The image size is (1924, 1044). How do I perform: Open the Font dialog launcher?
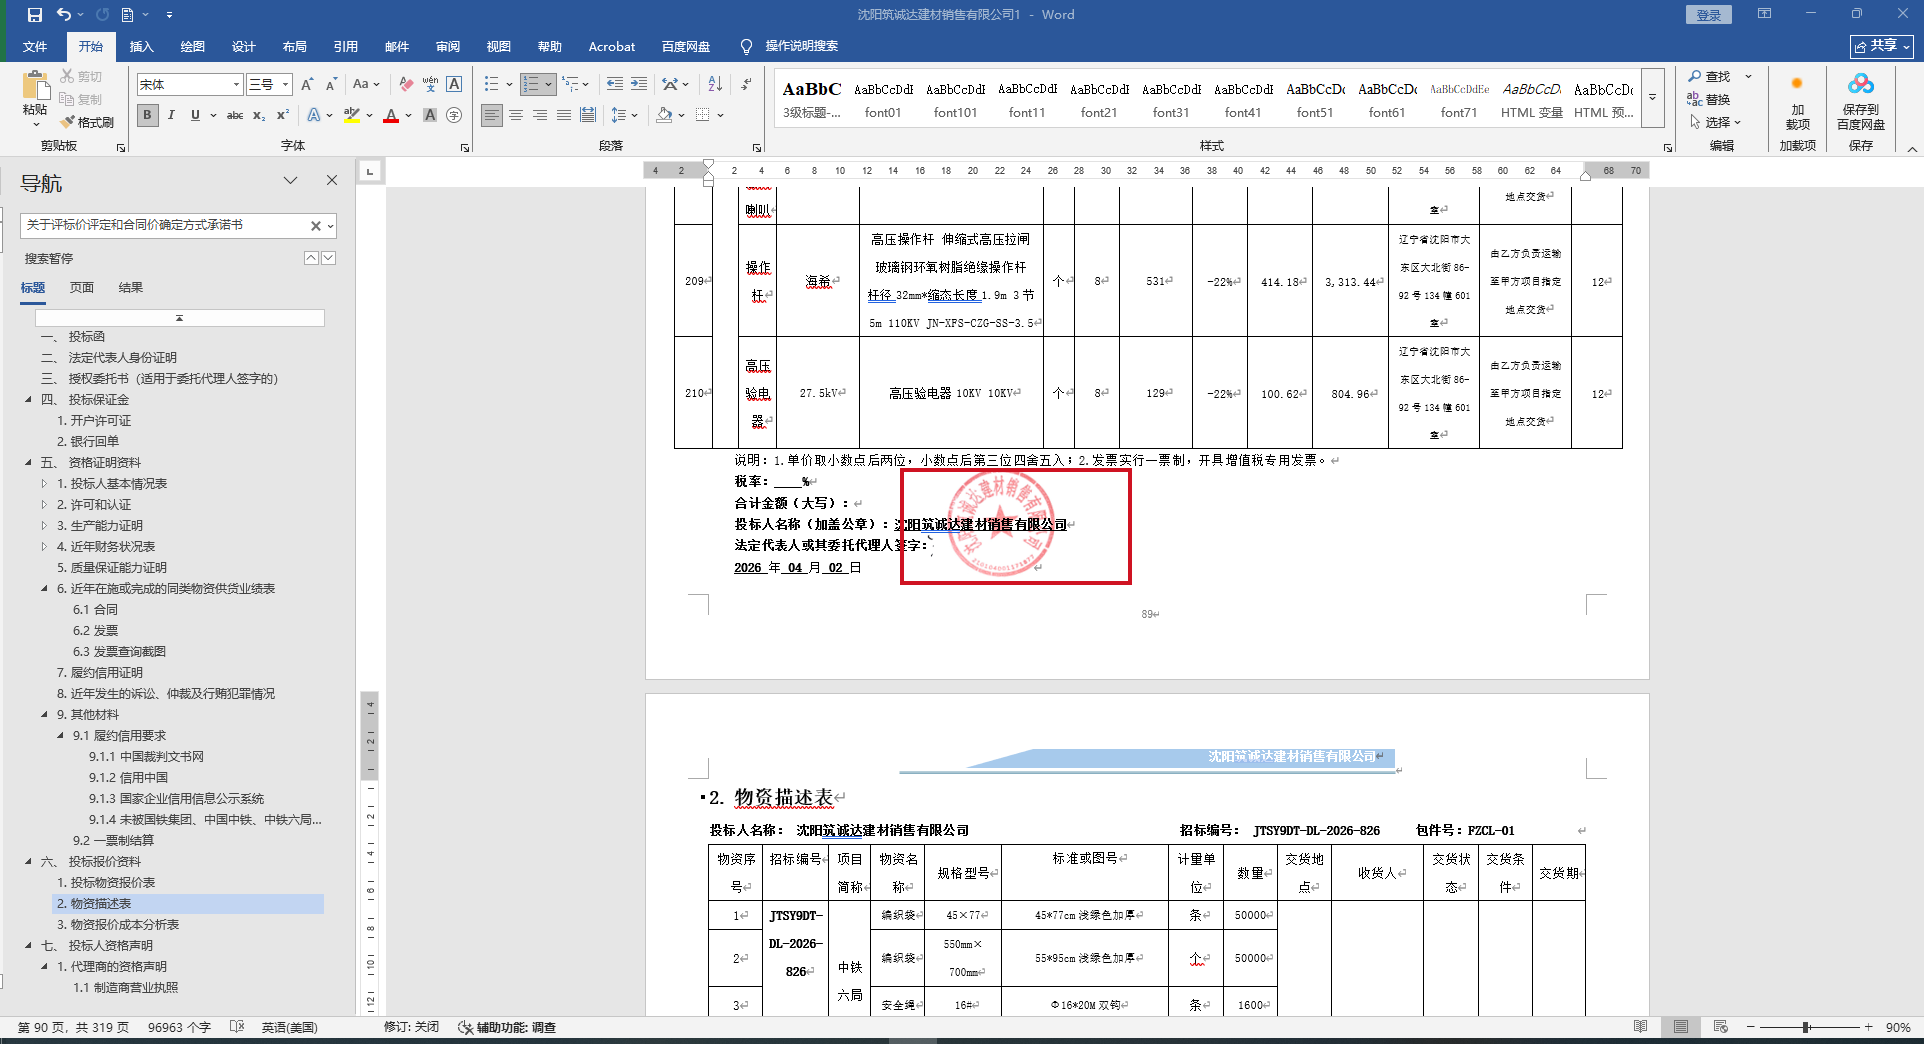click(x=465, y=148)
